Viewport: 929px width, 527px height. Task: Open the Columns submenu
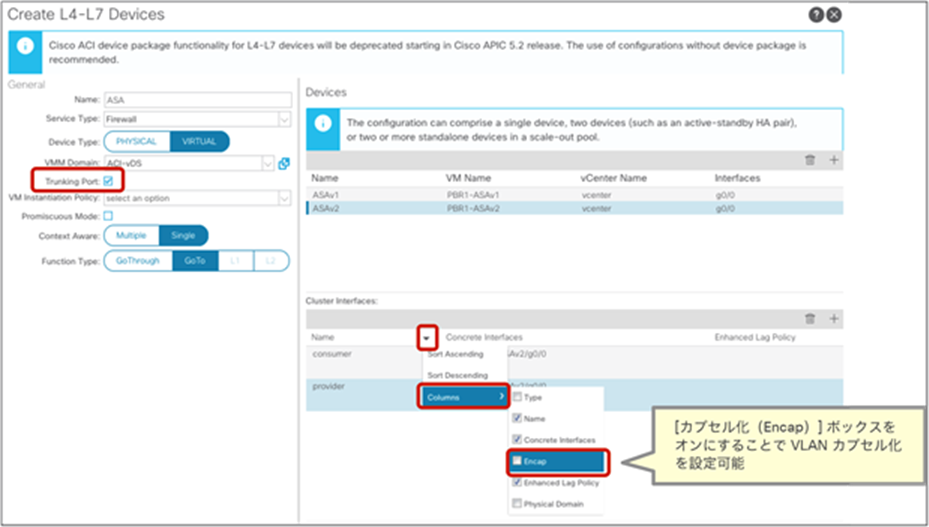(x=464, y=397)
